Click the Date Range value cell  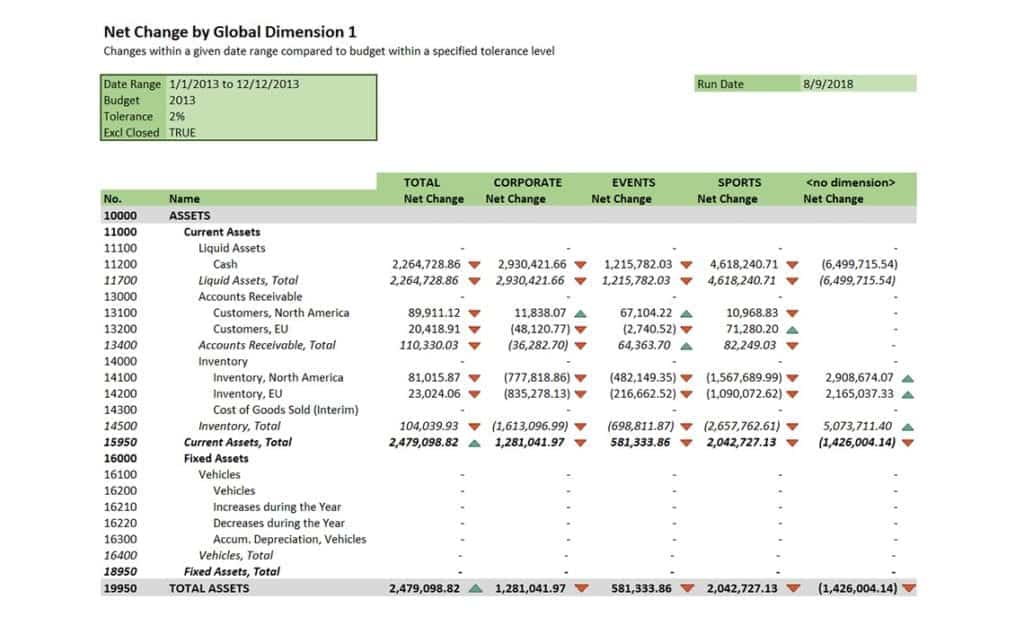click(271, 84)
